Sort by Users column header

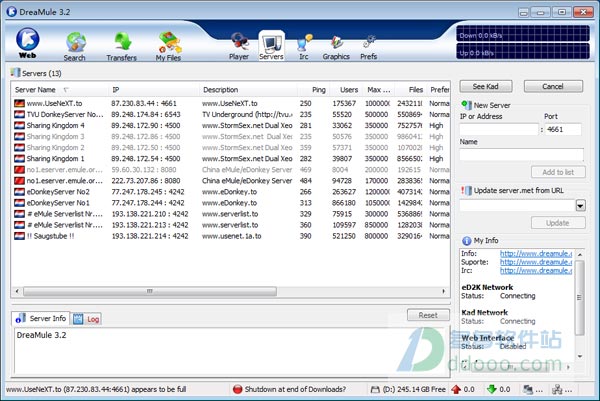click(346, 90)
